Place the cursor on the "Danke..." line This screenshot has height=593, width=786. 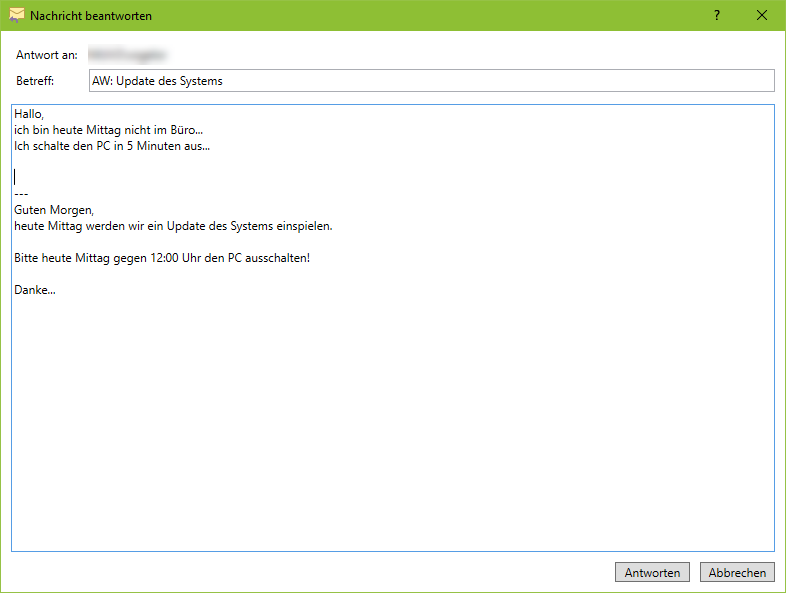click(36, 290)
